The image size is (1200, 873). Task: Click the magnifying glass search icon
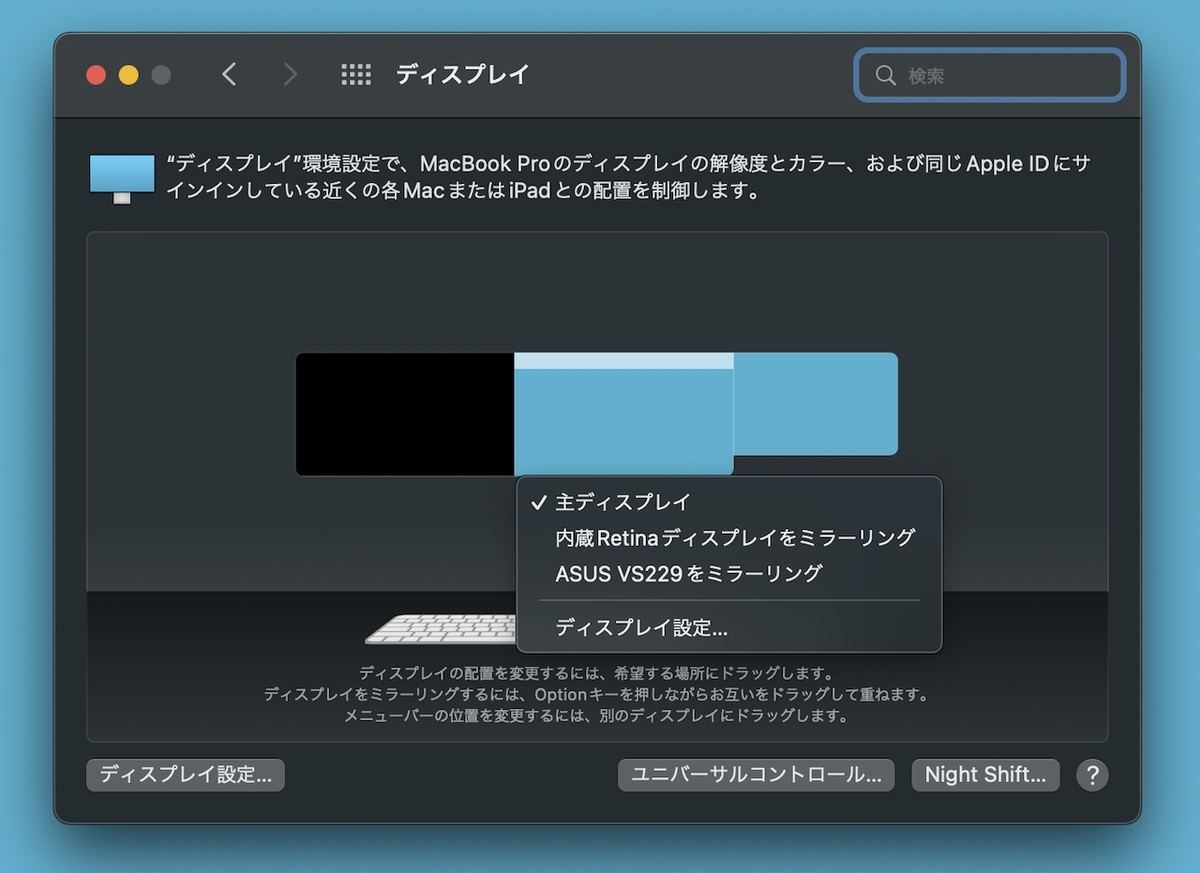[x=885, y=76]
